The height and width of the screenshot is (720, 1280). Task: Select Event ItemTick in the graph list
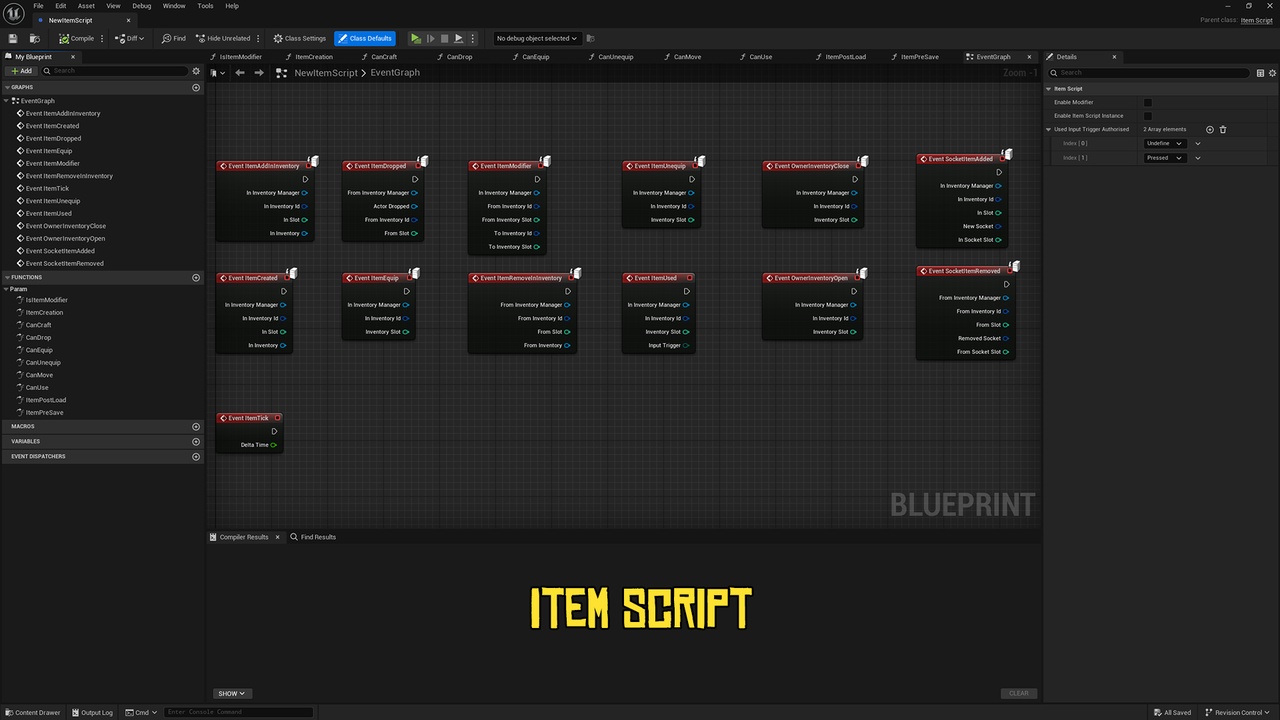point(47,188)
